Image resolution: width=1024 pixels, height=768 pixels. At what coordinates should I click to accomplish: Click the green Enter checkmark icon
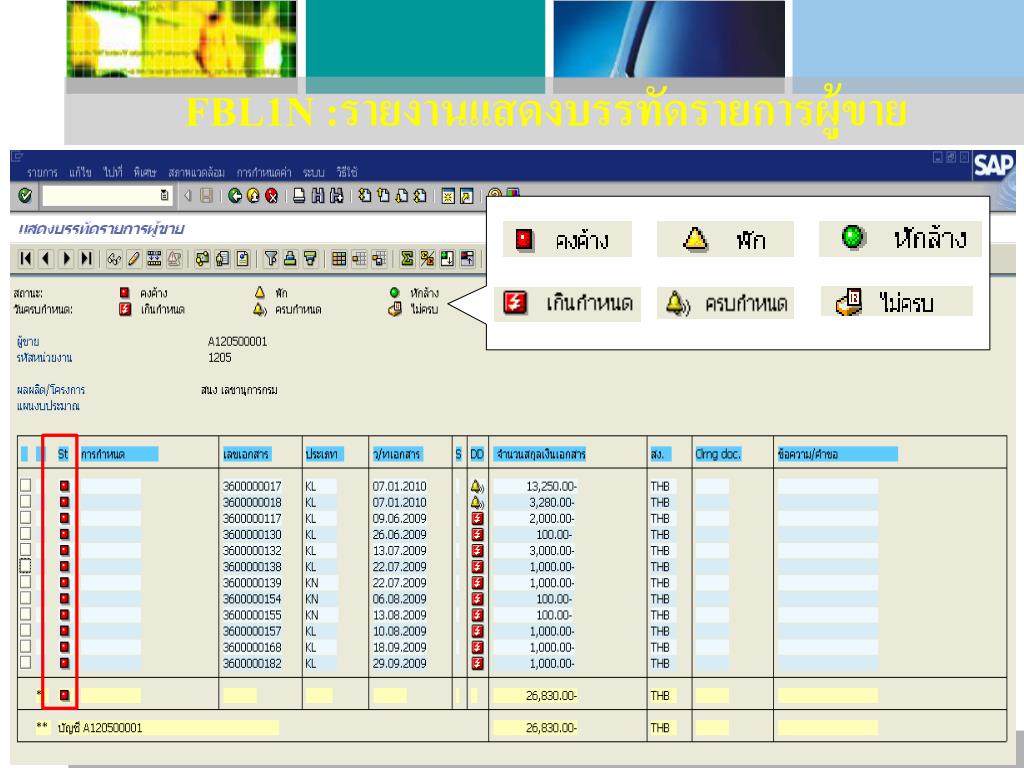25,195
